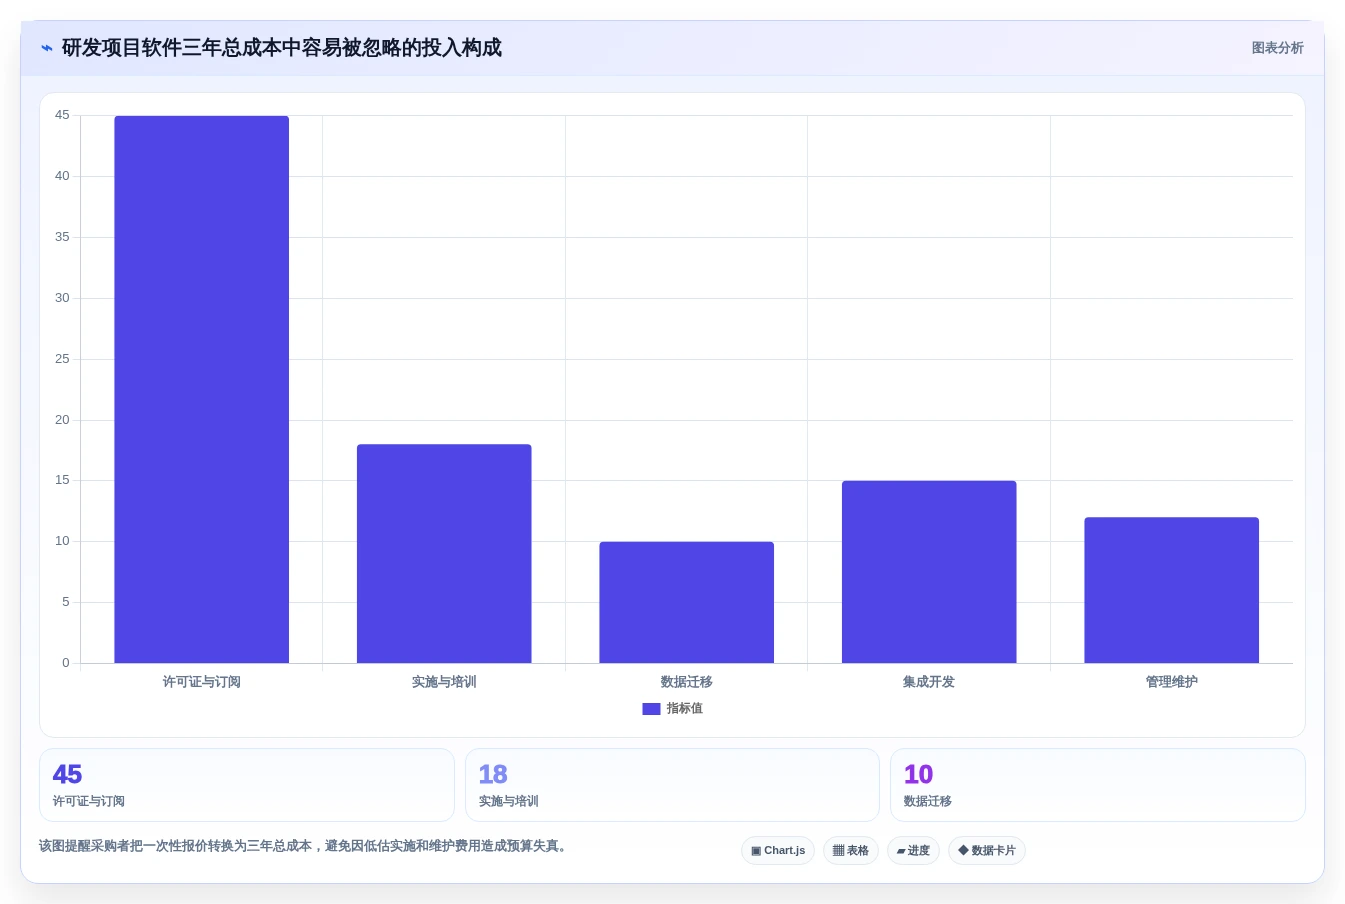Click the 数据迁移 x-axis label
The height and width of the screenshot is (904, 1345).
coord(687,682)
